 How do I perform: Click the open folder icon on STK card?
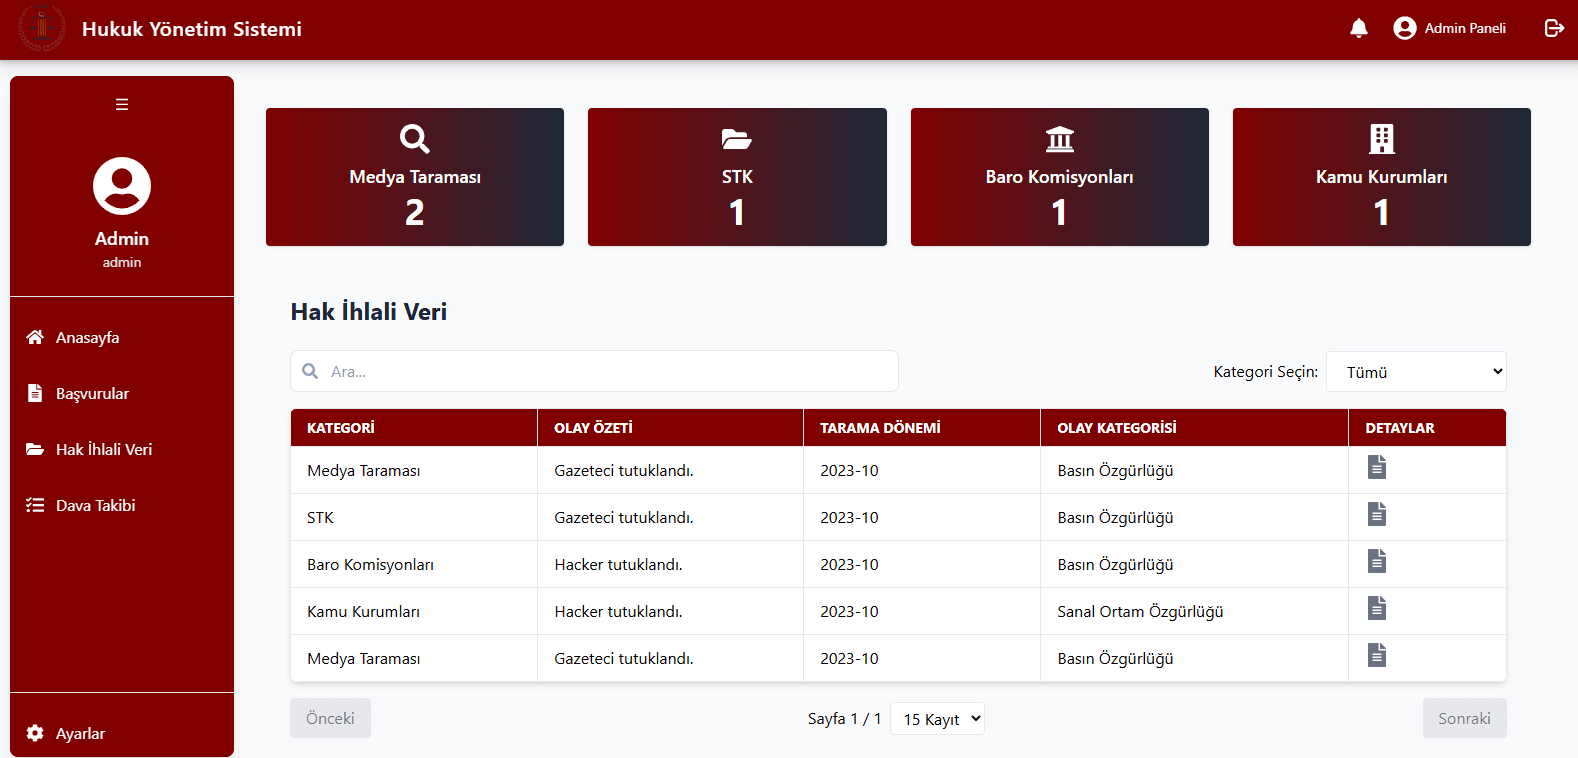[x=737, y=139]
